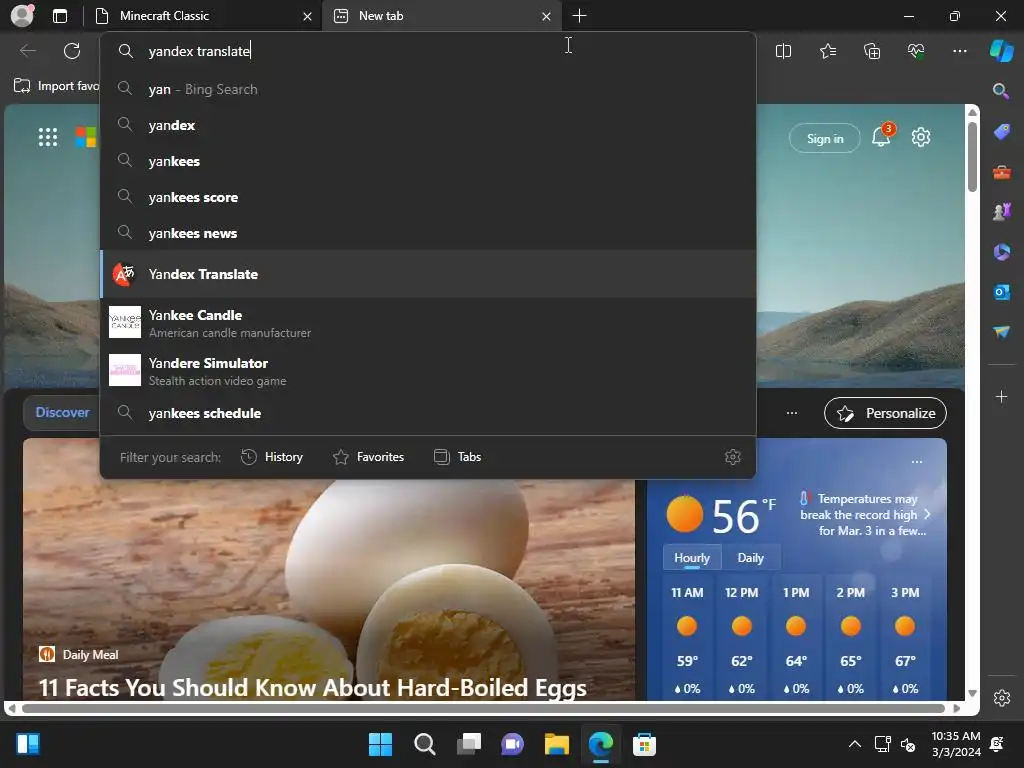Open the Windows Start button
This screenshot has height=768, width=1024.
pos(380,743)
